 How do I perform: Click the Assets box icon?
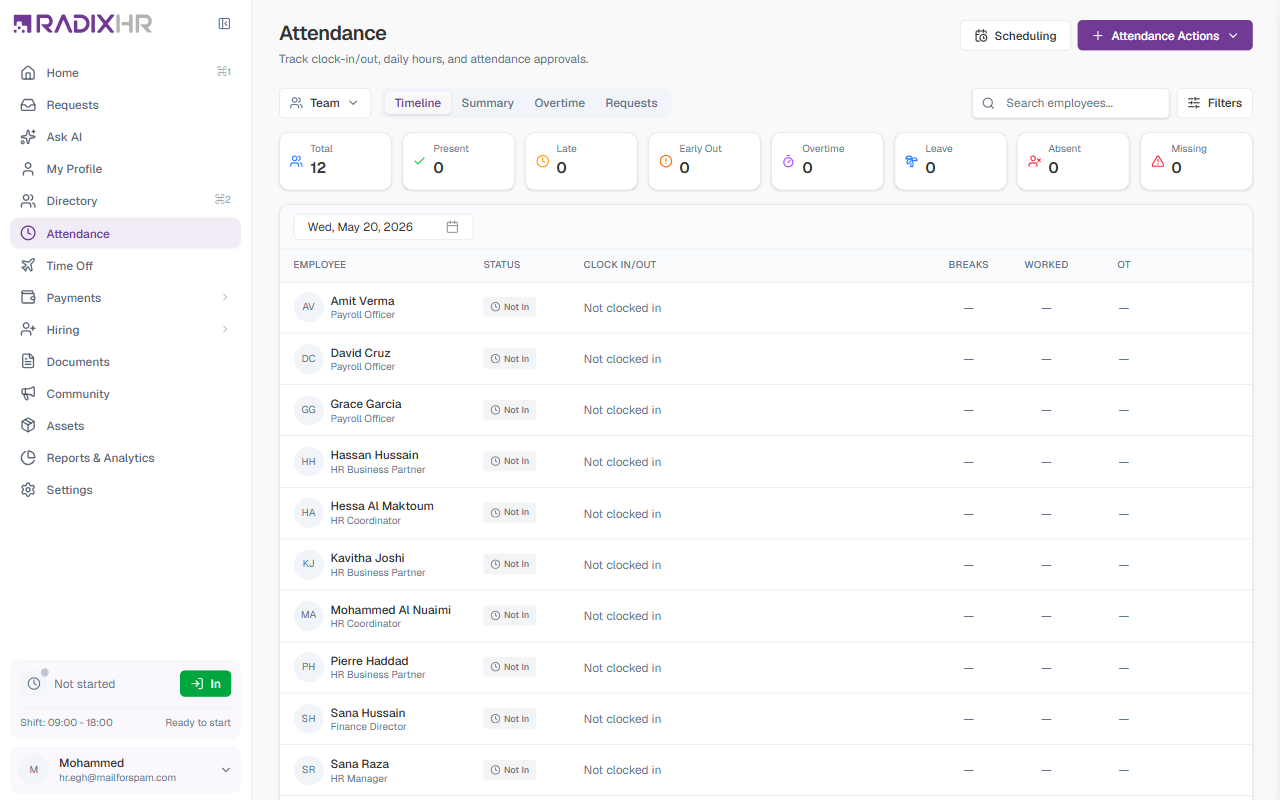point(28,426)
